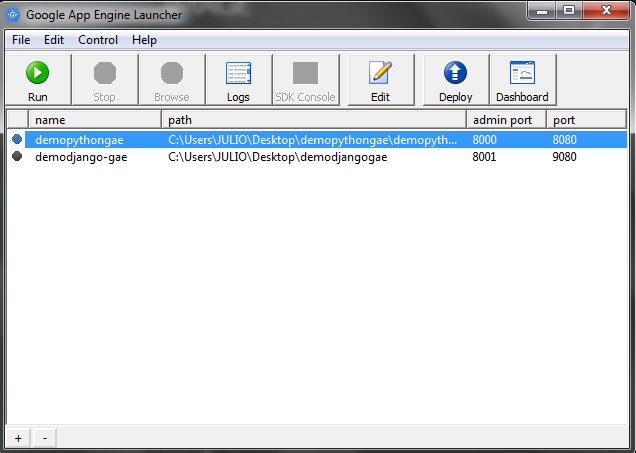
Task: Click the status icon beside demodjango-gae
Action: click(17, 156)
